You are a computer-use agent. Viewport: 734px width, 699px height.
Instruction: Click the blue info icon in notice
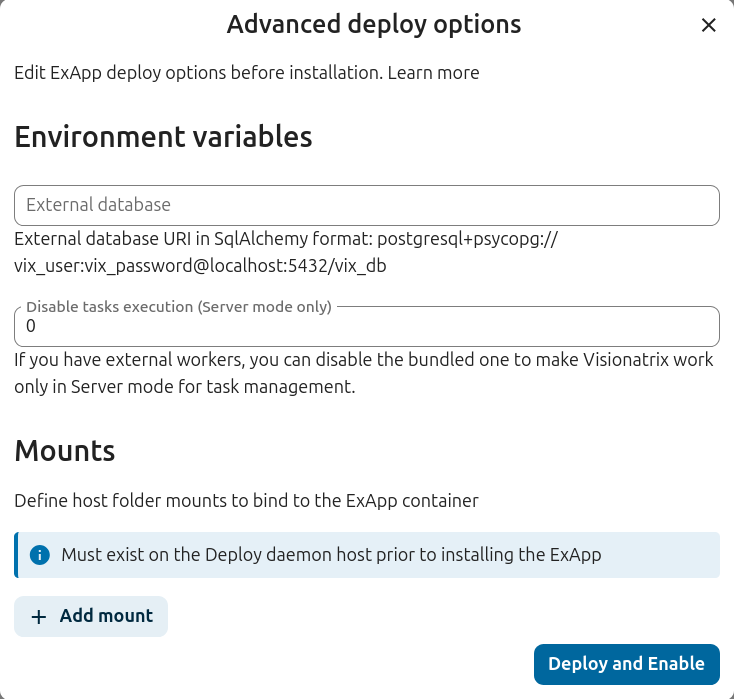pos(40,554)
